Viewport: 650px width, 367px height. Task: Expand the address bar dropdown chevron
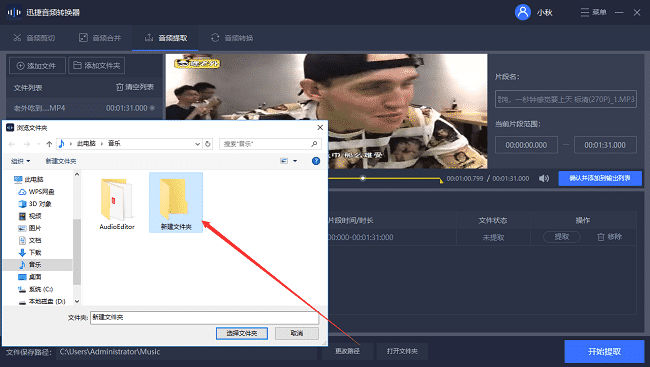[x=198, y=144]
